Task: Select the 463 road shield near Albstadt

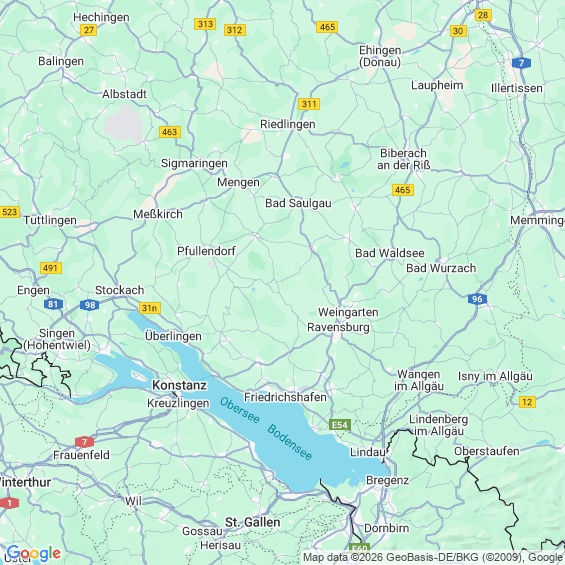Action: pos(170,132)
